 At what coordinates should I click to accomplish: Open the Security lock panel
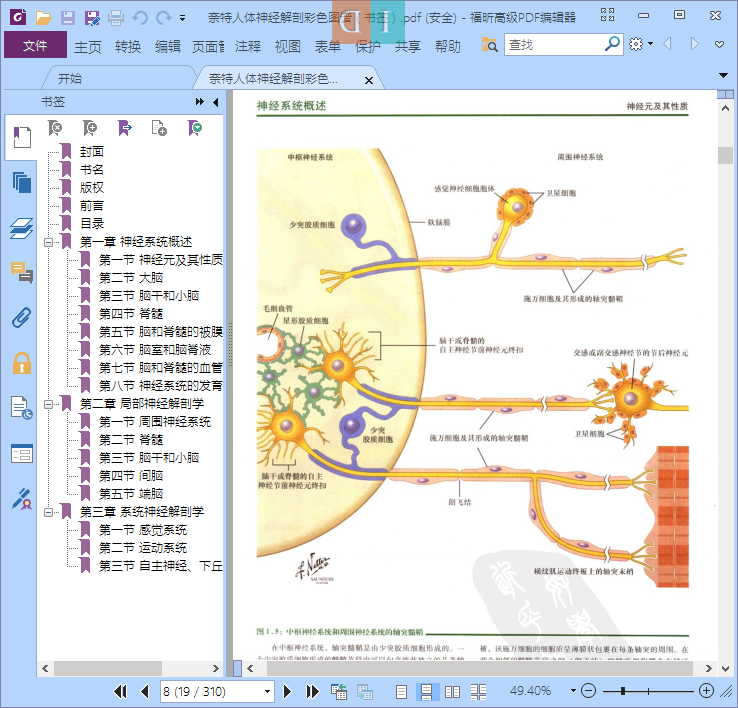coord(22,363)
